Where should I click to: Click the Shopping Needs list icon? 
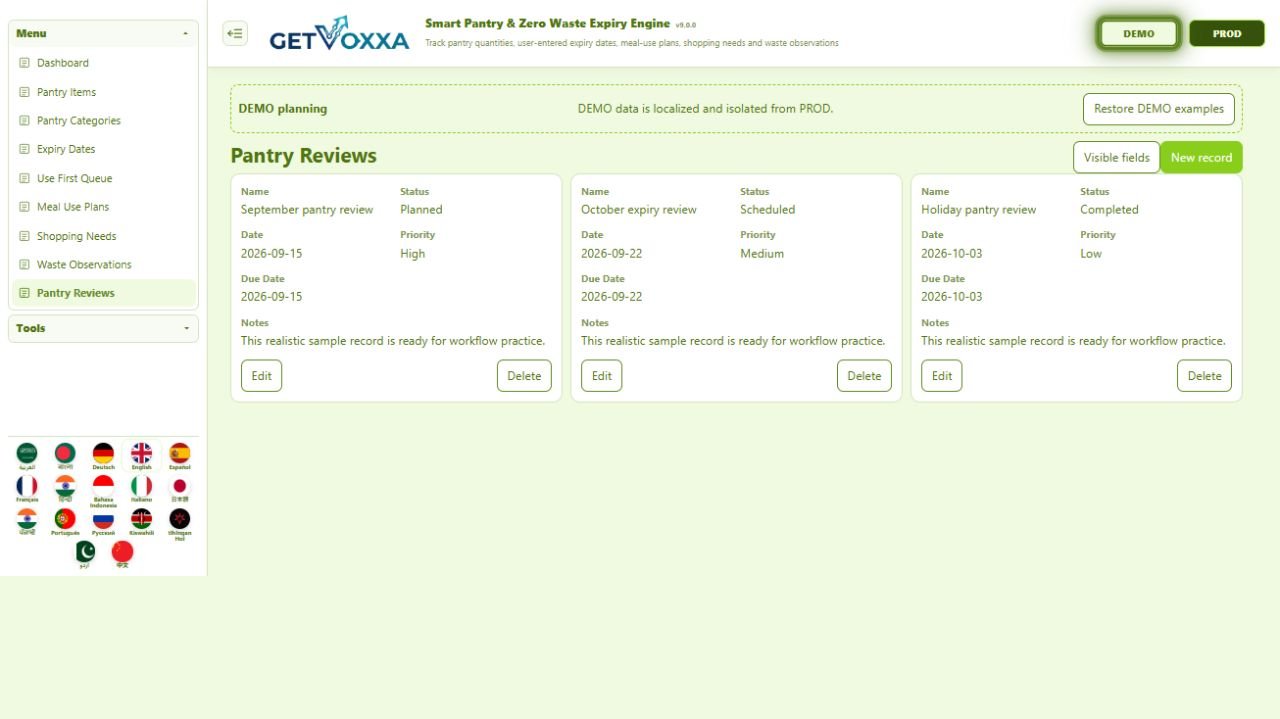click(25, 236)
